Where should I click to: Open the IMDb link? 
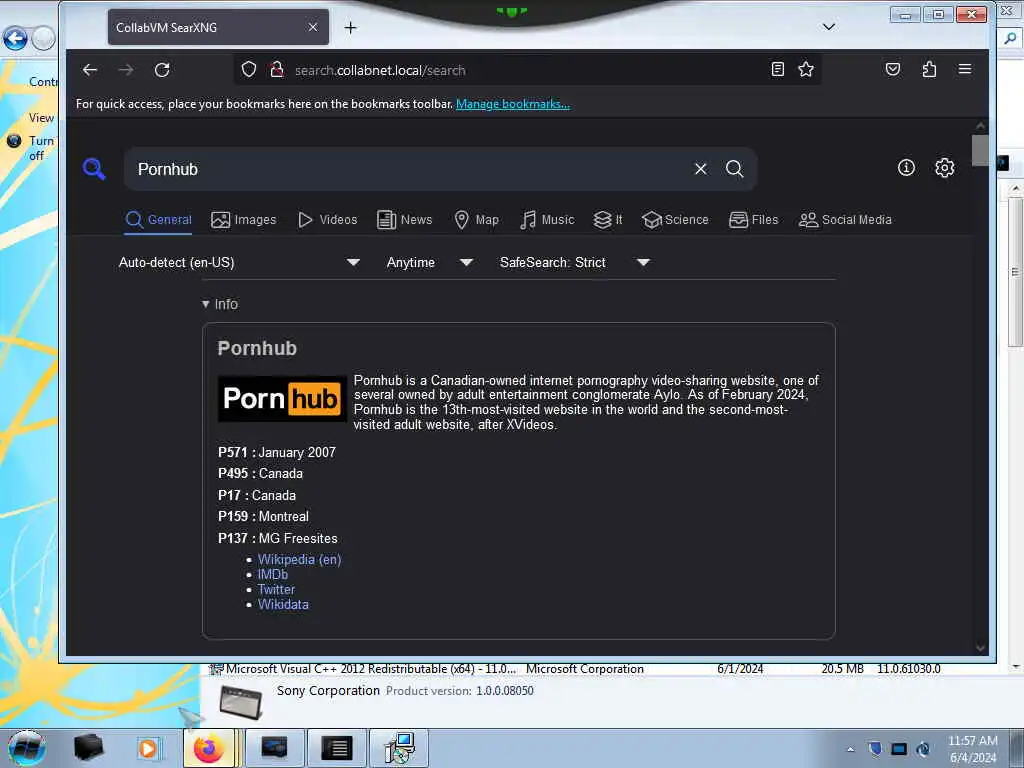272,575
